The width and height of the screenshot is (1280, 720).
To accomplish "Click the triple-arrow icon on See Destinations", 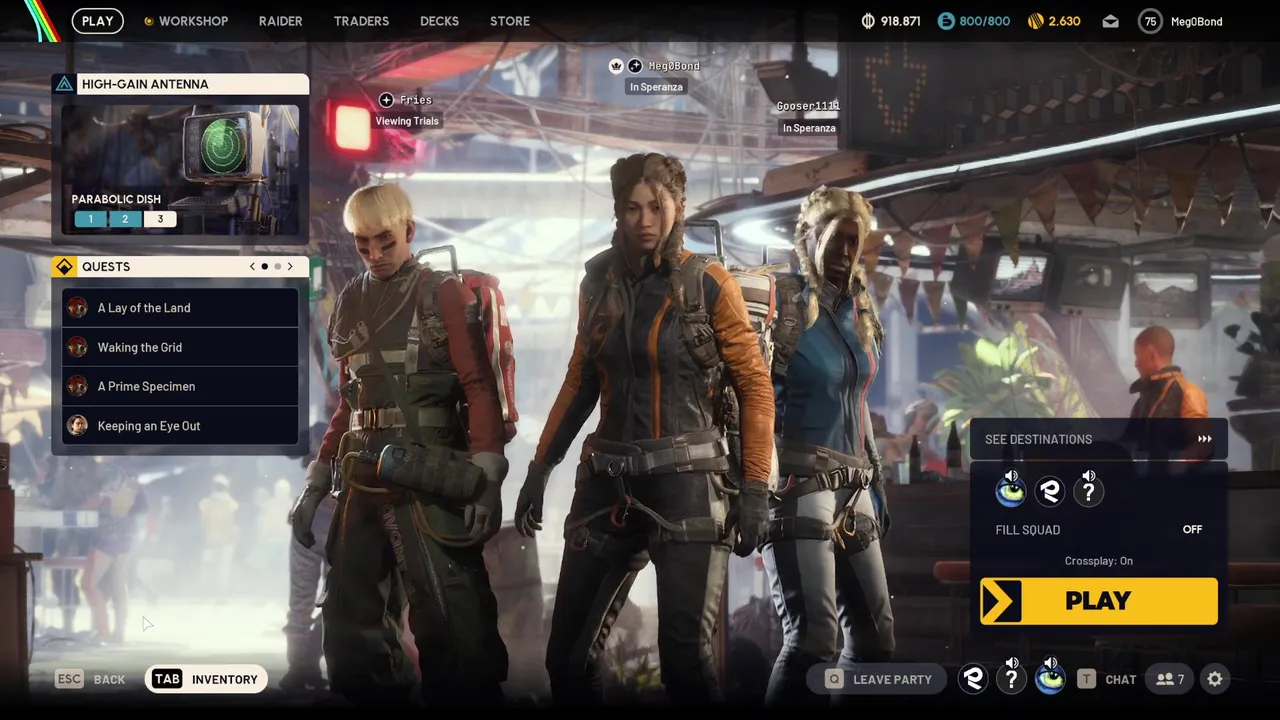I will click(x=1204, y=439).
